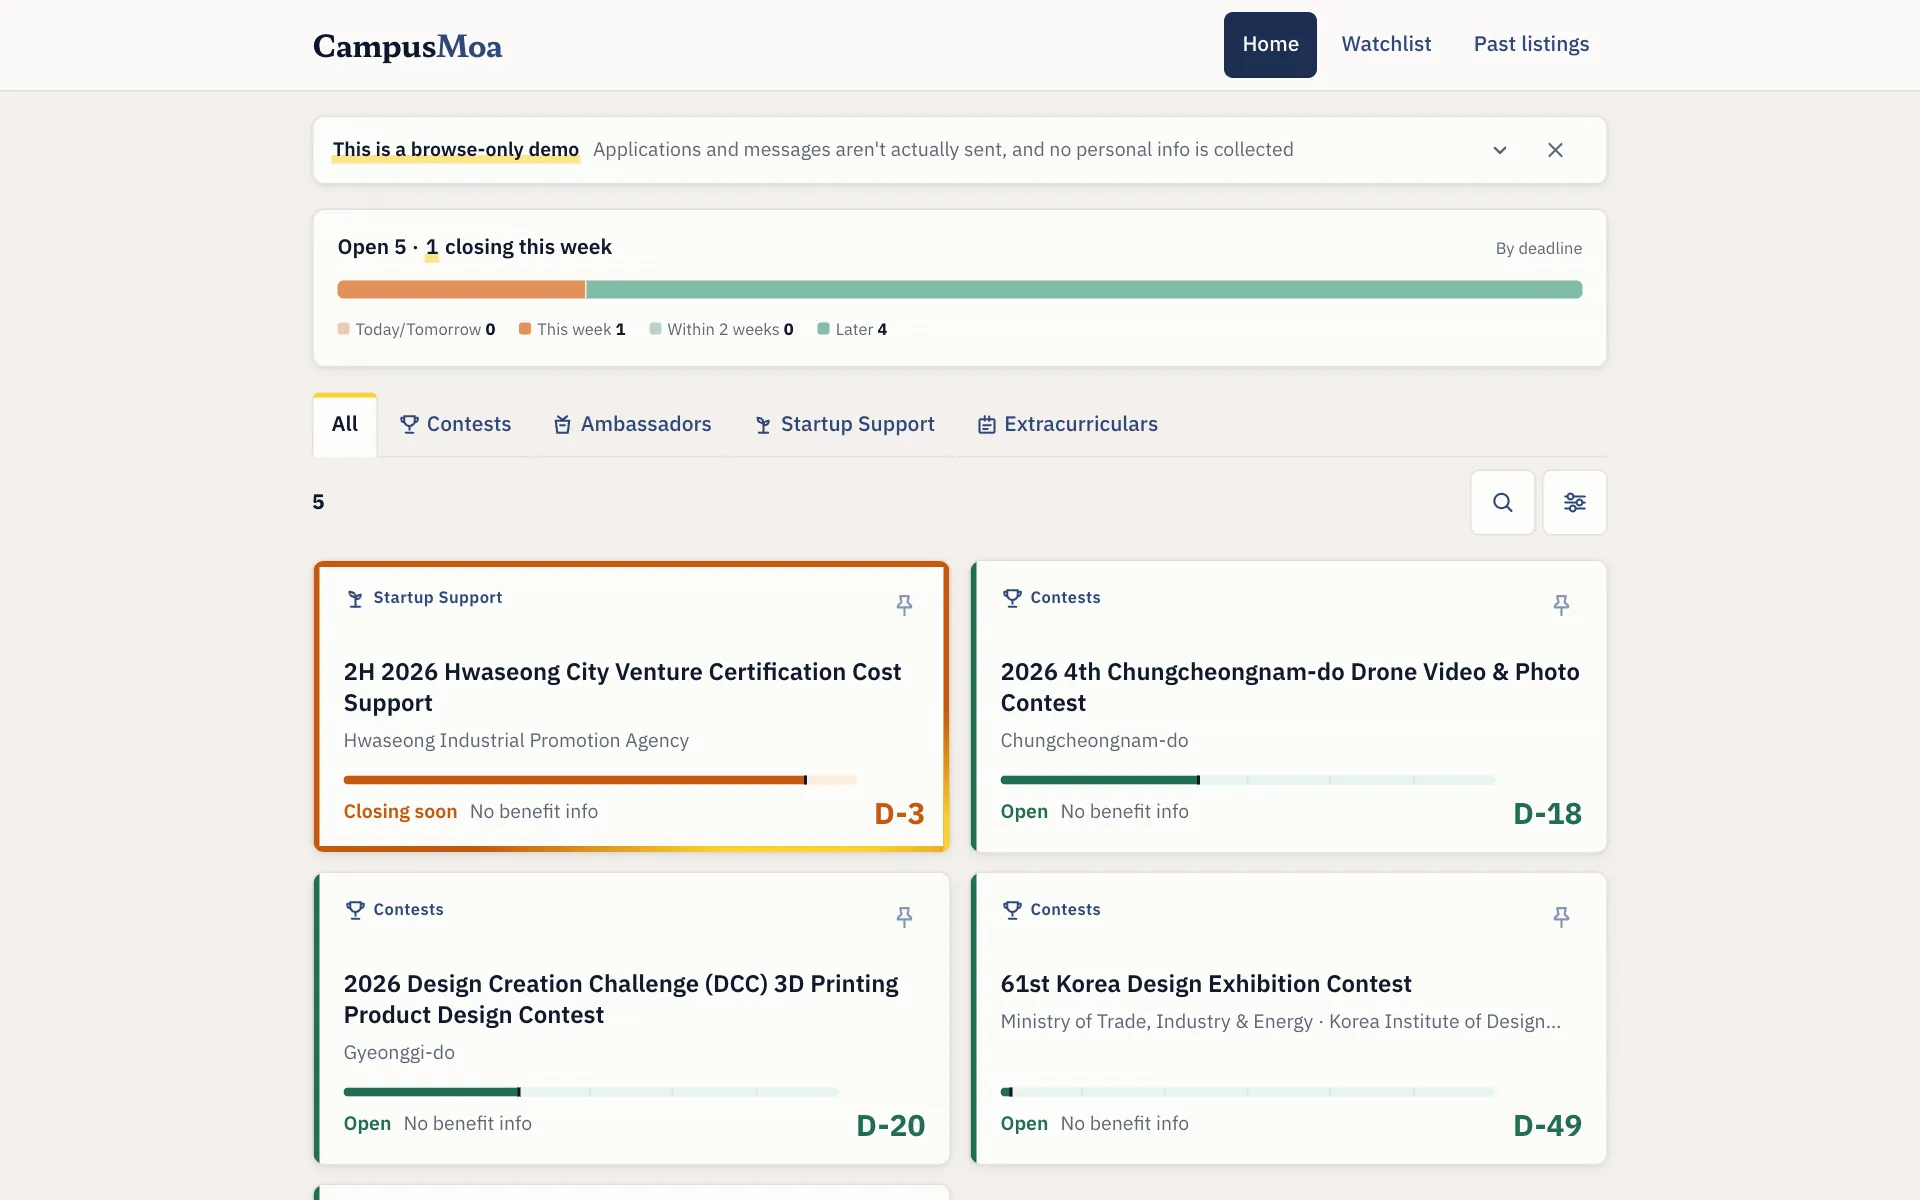
Task: Click the Startup Support category label on Hwaseong card
Action: point(438,598)
